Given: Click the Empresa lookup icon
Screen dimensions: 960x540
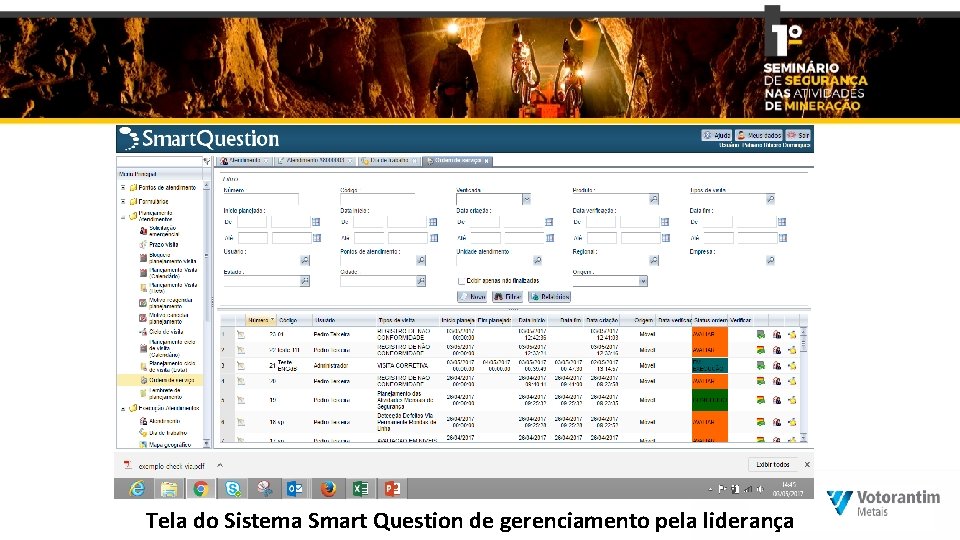Looking at the screenshot, I should [770, 260].
